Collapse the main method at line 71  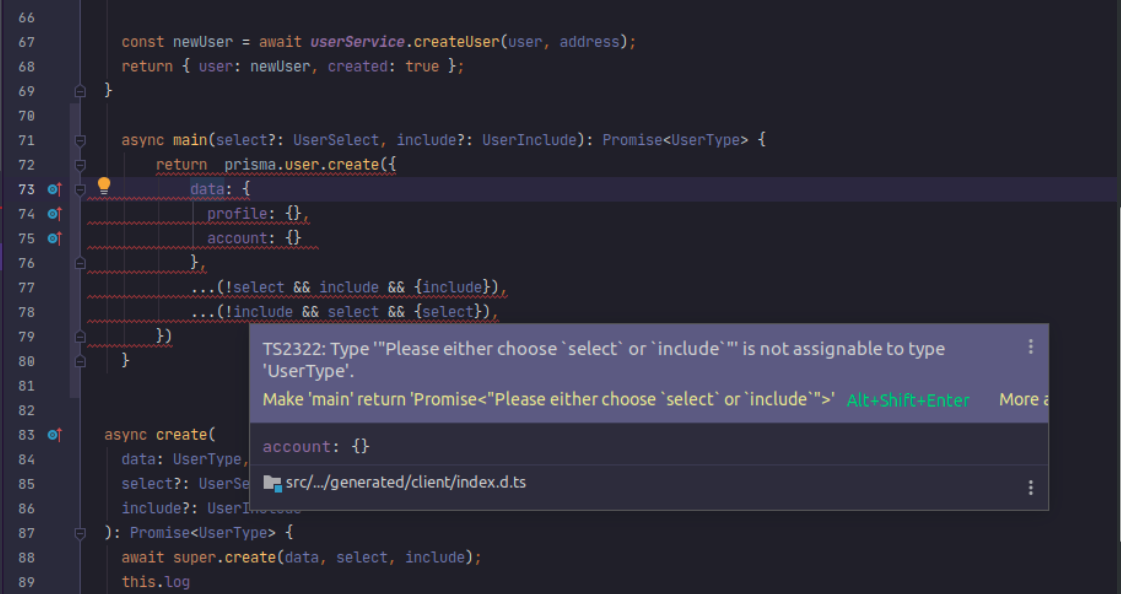click(x=80, y=140)
